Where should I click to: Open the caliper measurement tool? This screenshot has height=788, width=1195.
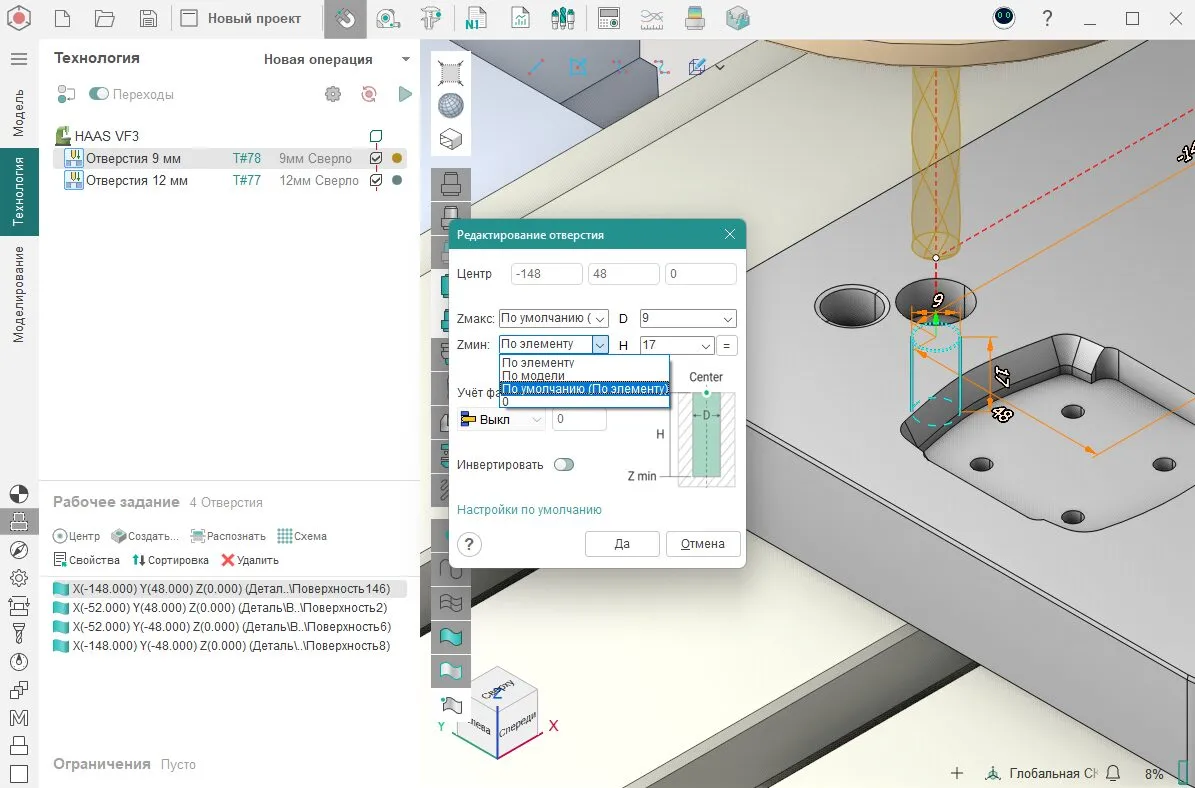tap(430, 19)
